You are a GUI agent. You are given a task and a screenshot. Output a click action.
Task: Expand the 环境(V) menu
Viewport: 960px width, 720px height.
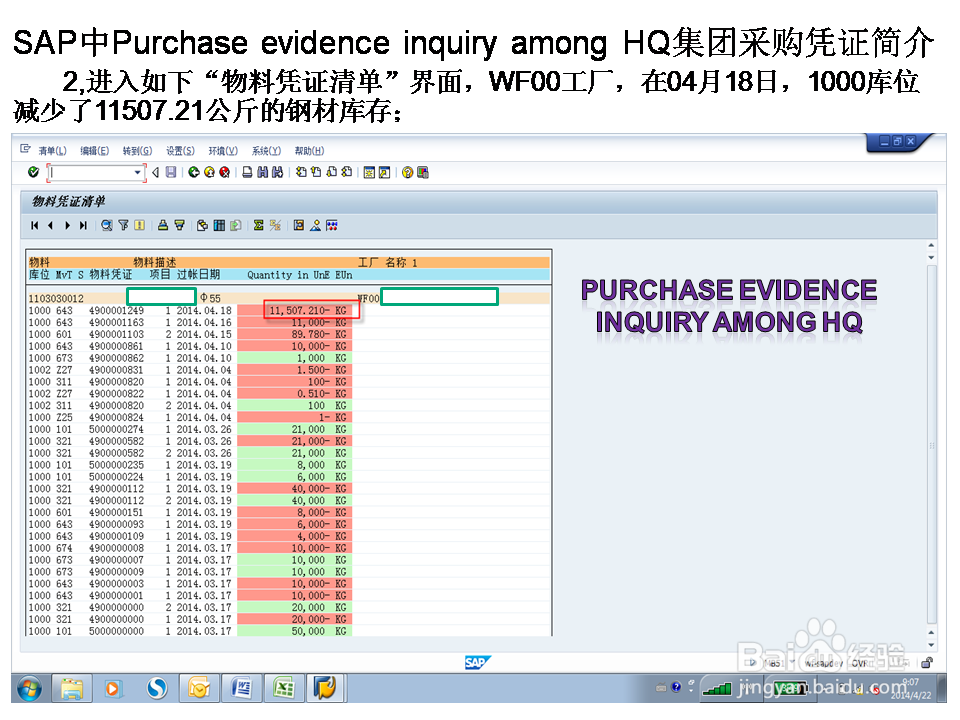point(221,150)
